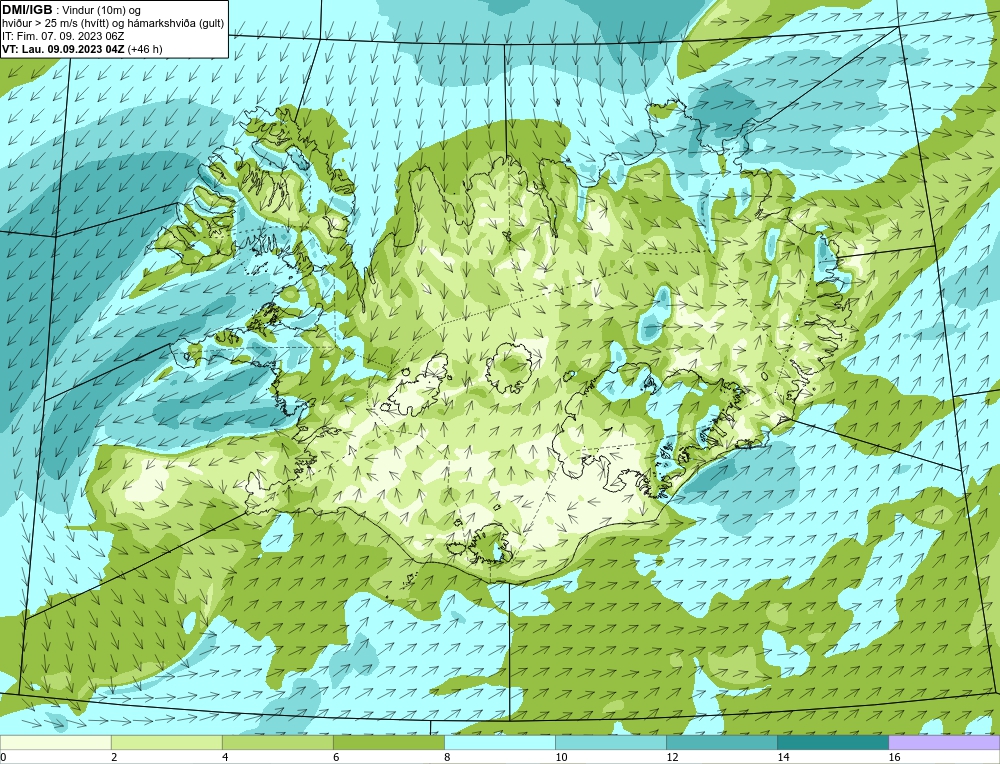
Task: Click the dark teal 14–16 m/s legend swatch
Action: 832,743
